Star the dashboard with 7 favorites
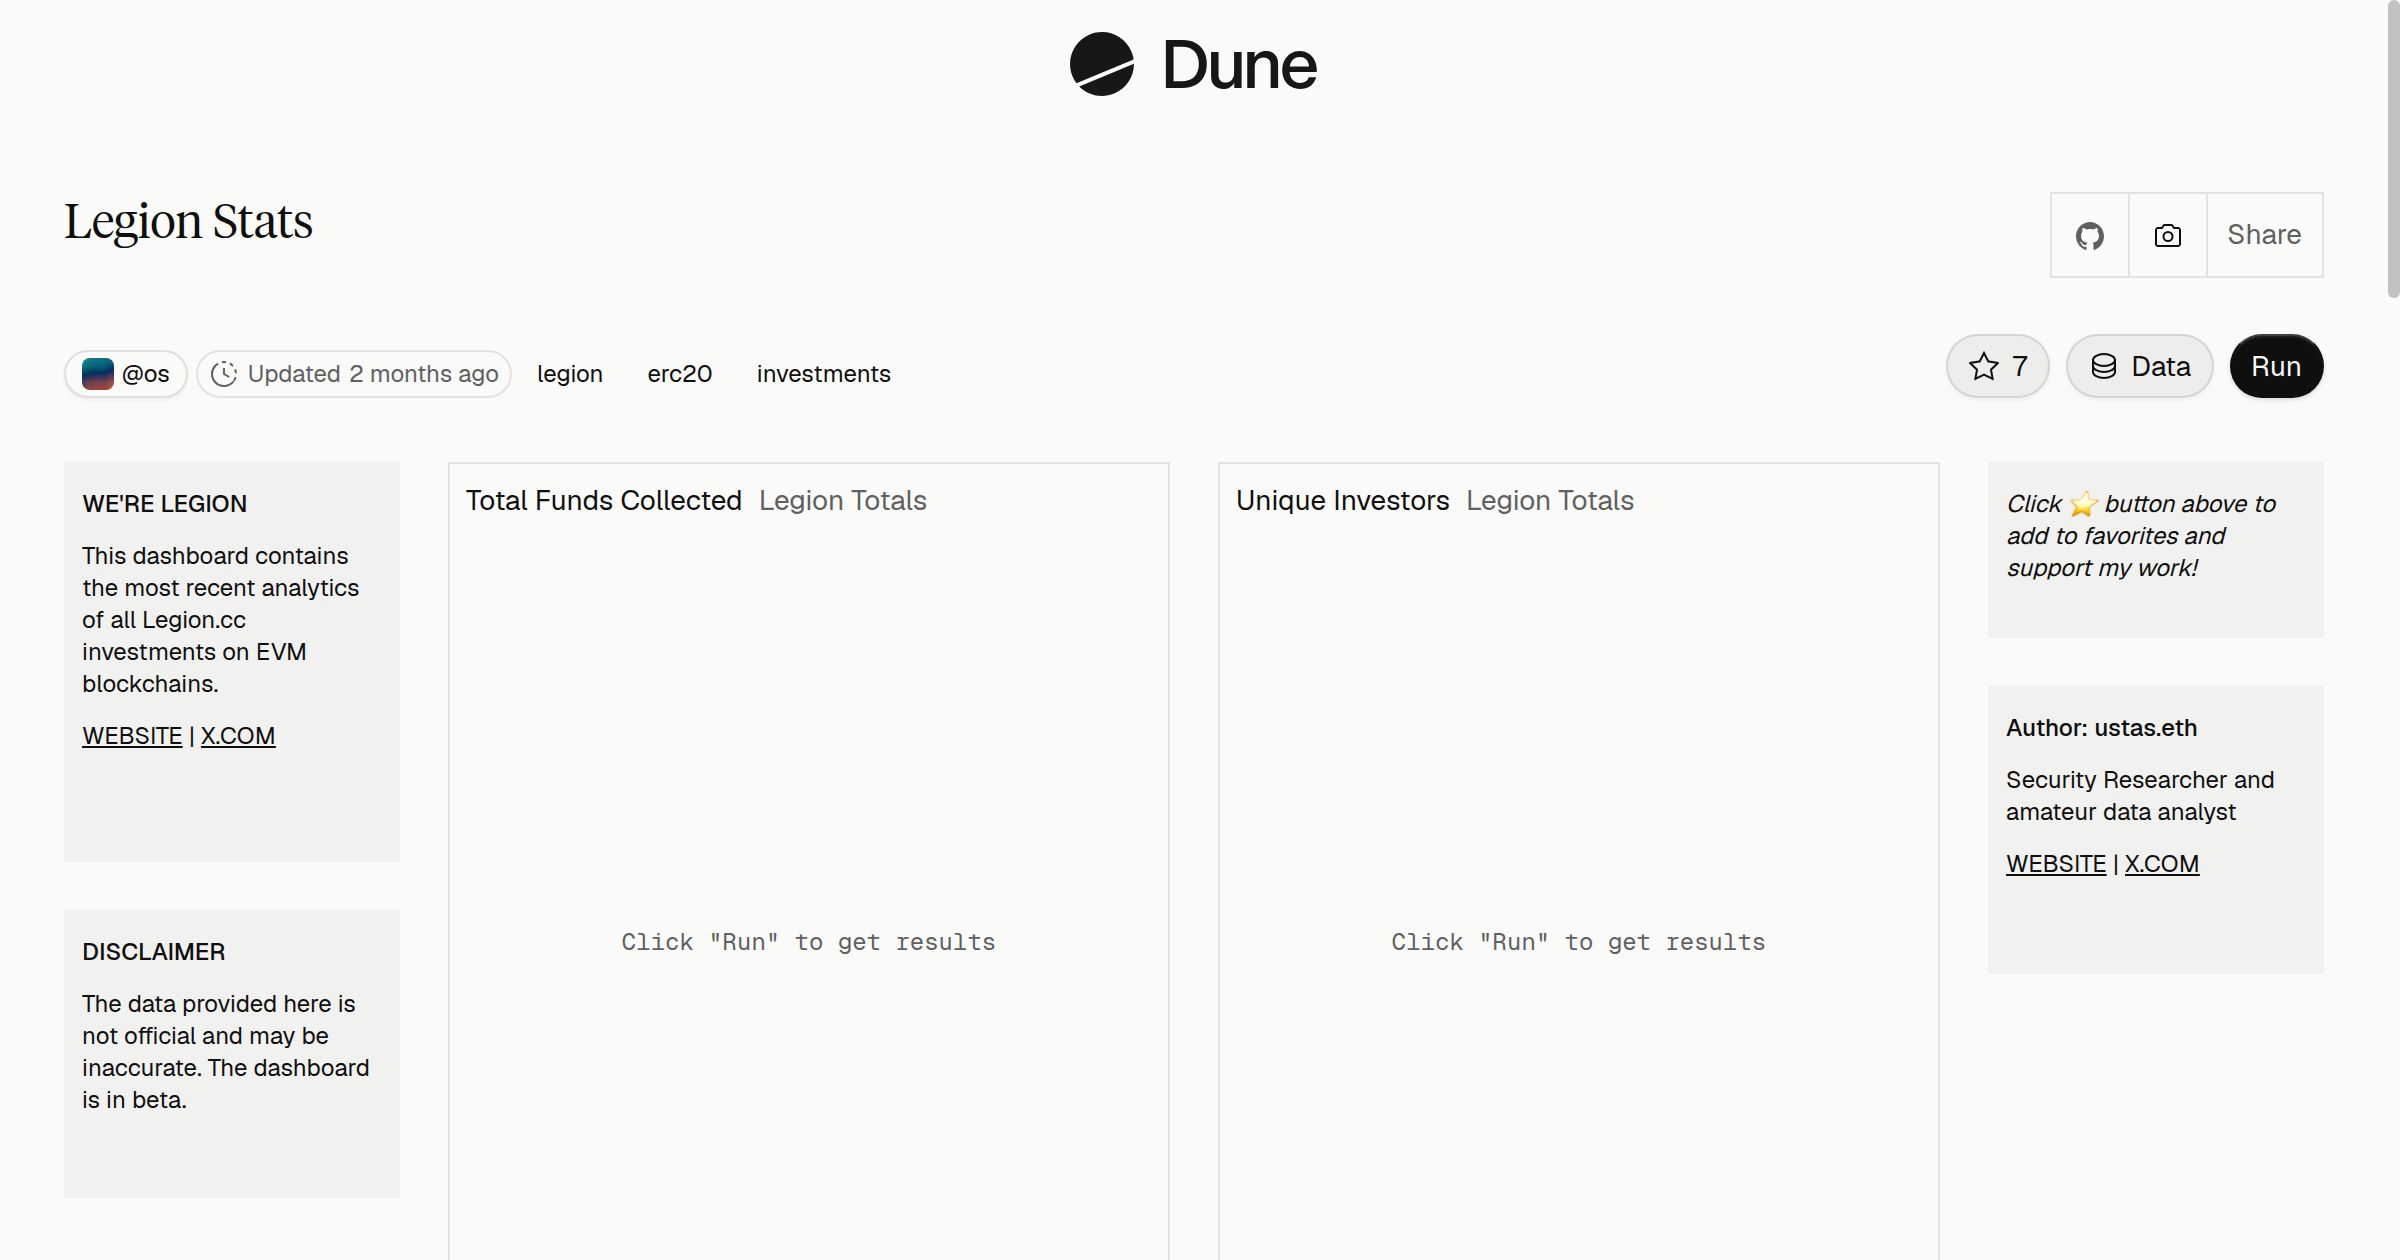The width and height of the screenshot is (2400, 1260). (x=1997, y=366)
